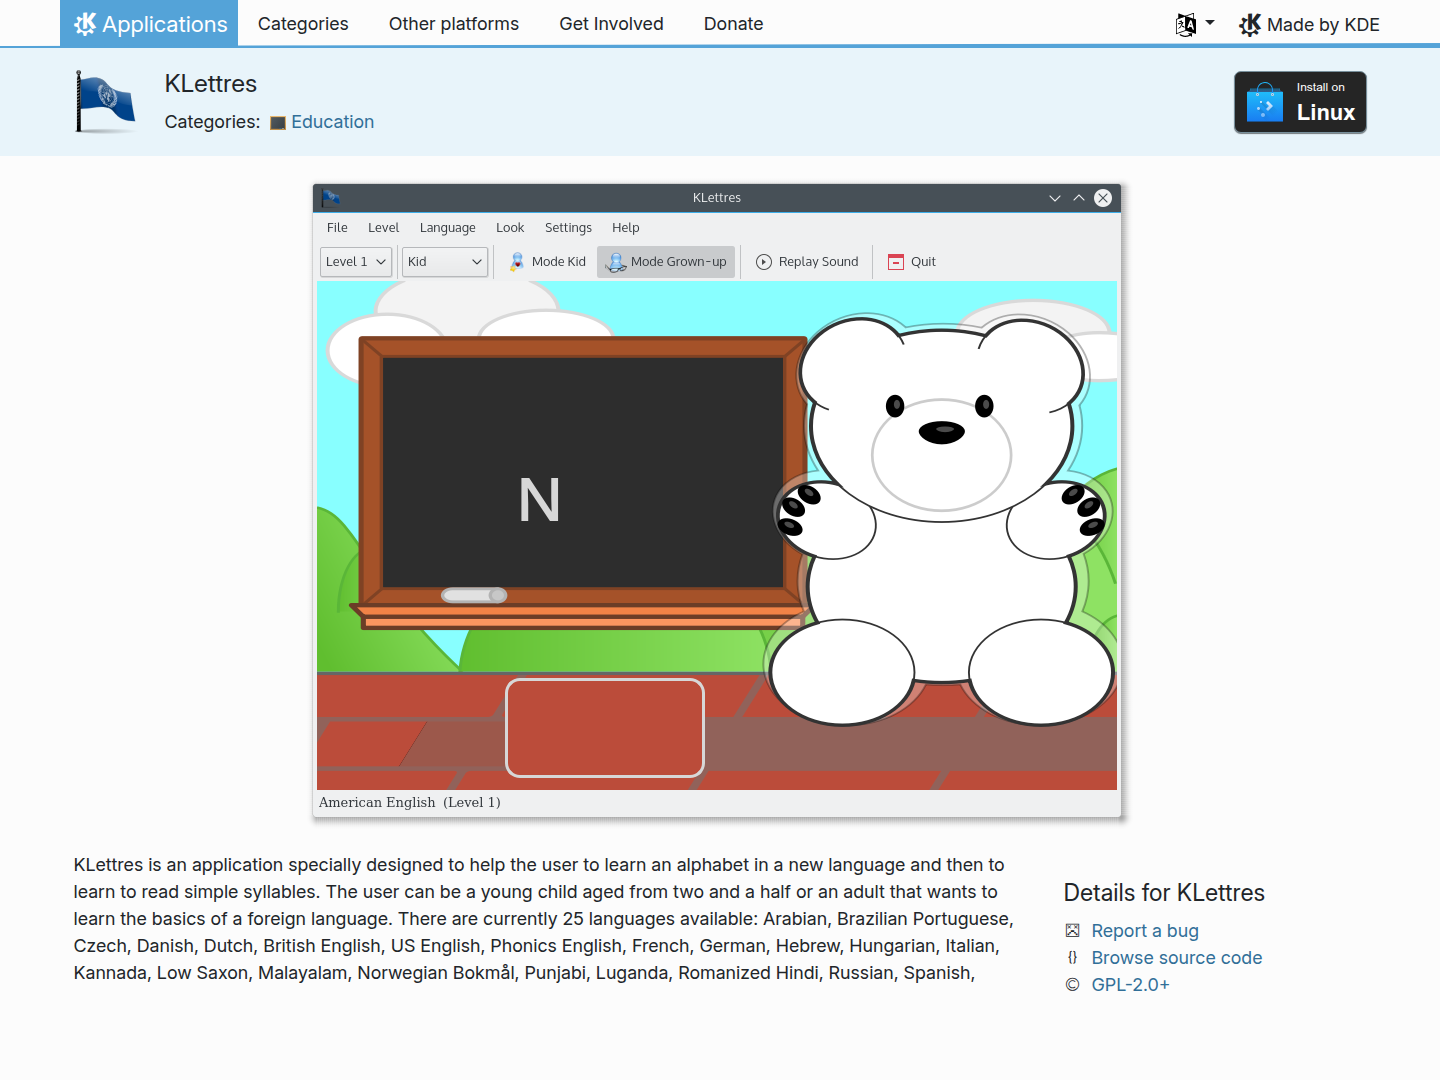The image size is (1440, 1080).
Task: Open the Level menu
Action: click(x=383, y=228)
